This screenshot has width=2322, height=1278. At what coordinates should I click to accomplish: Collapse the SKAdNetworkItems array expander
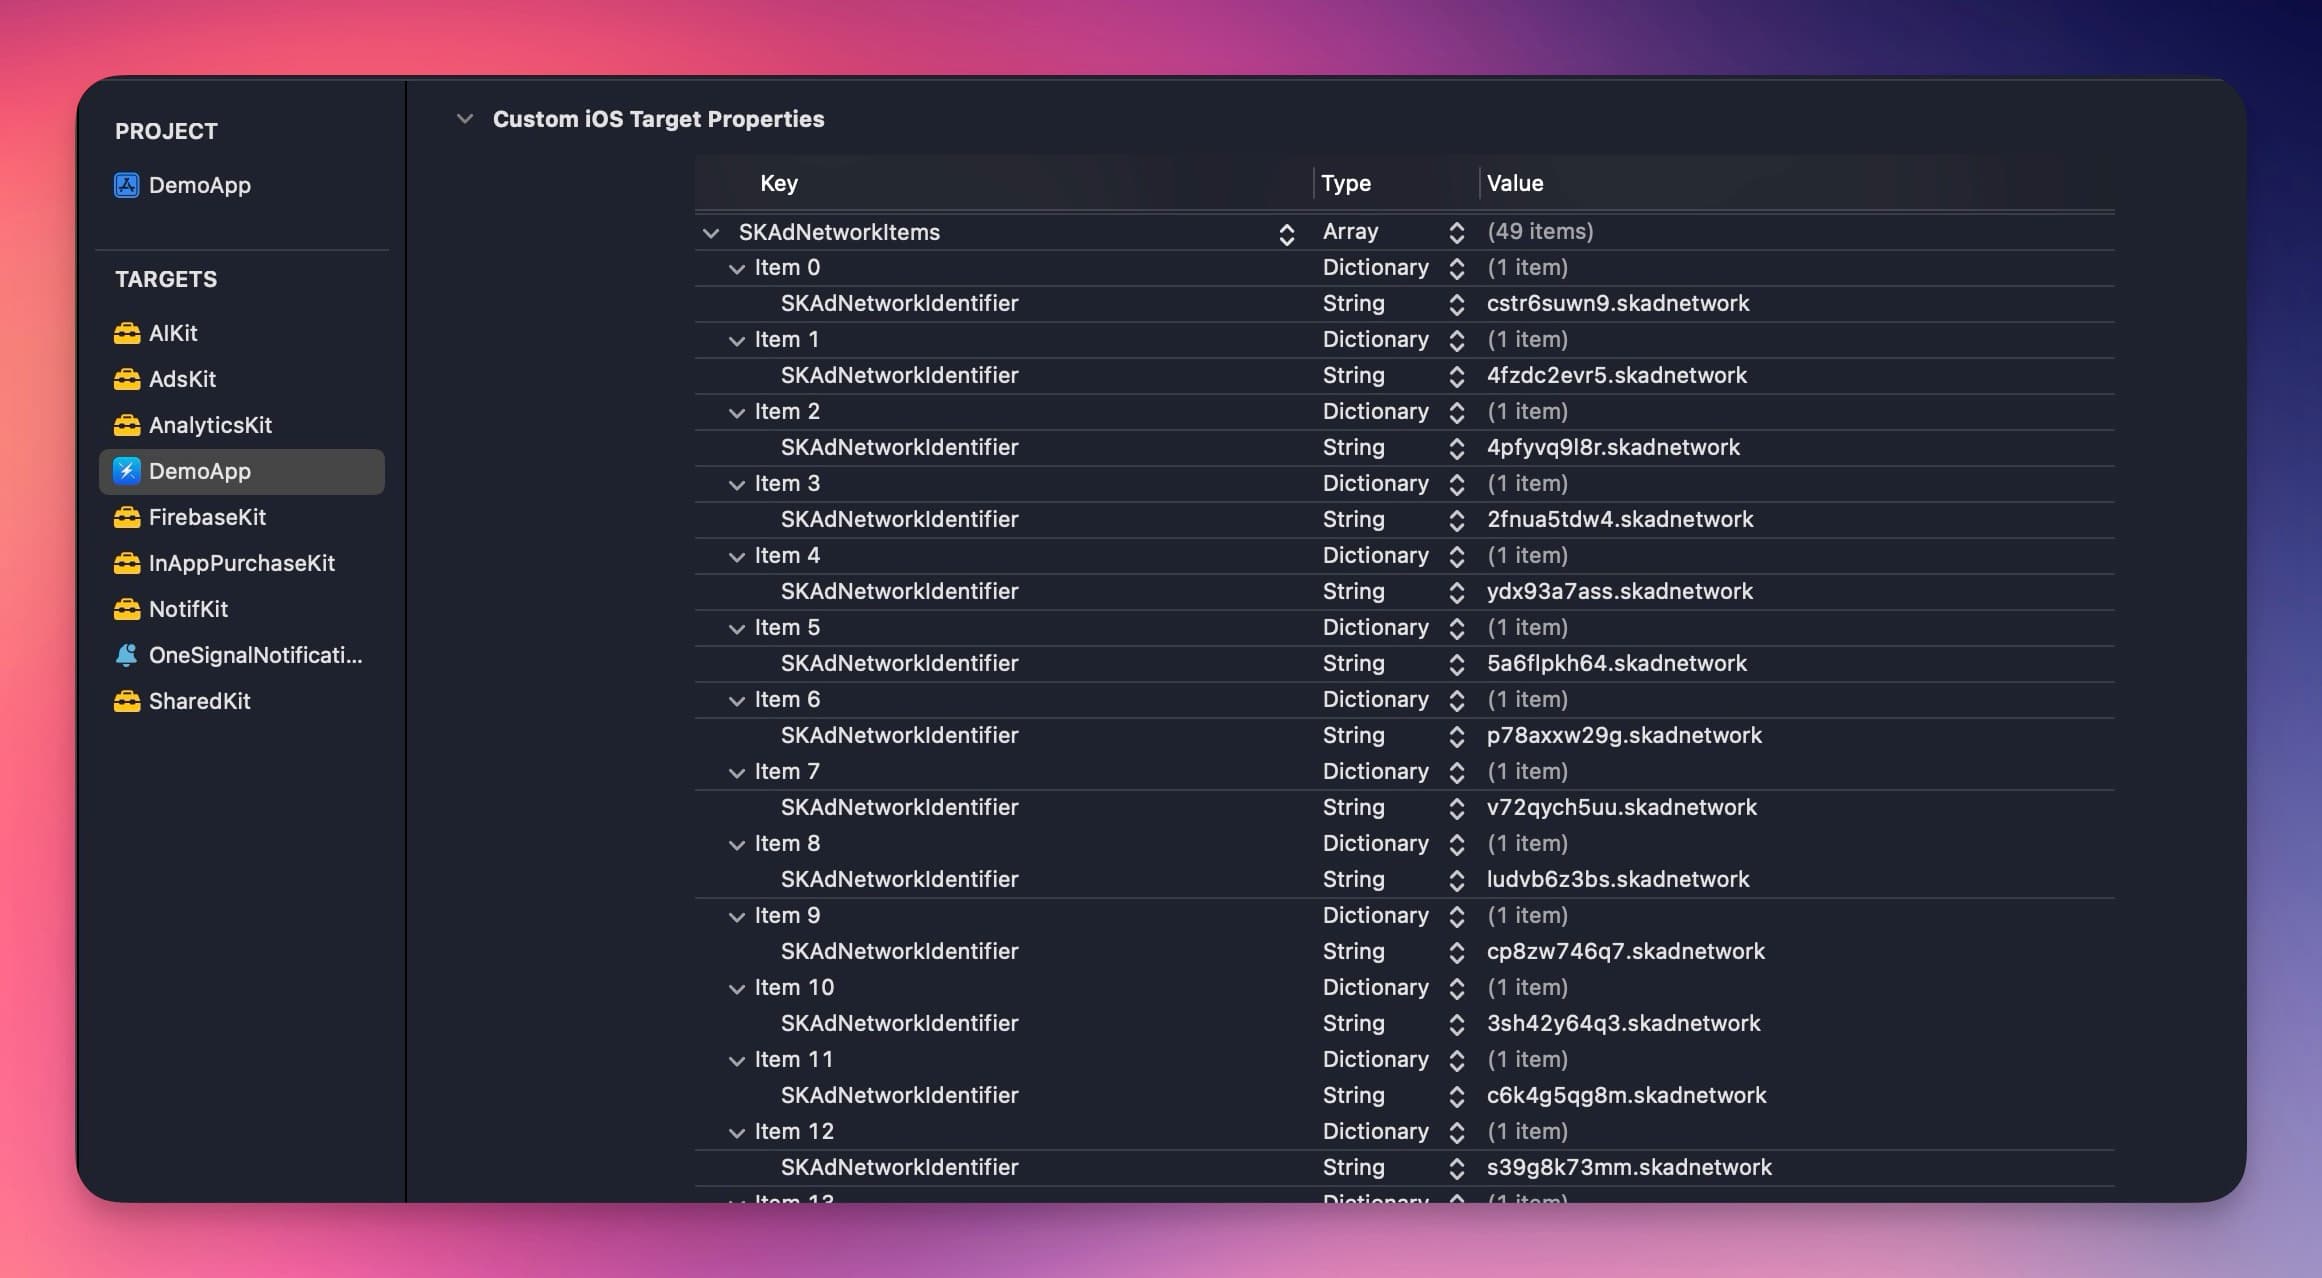coord(711,231)
